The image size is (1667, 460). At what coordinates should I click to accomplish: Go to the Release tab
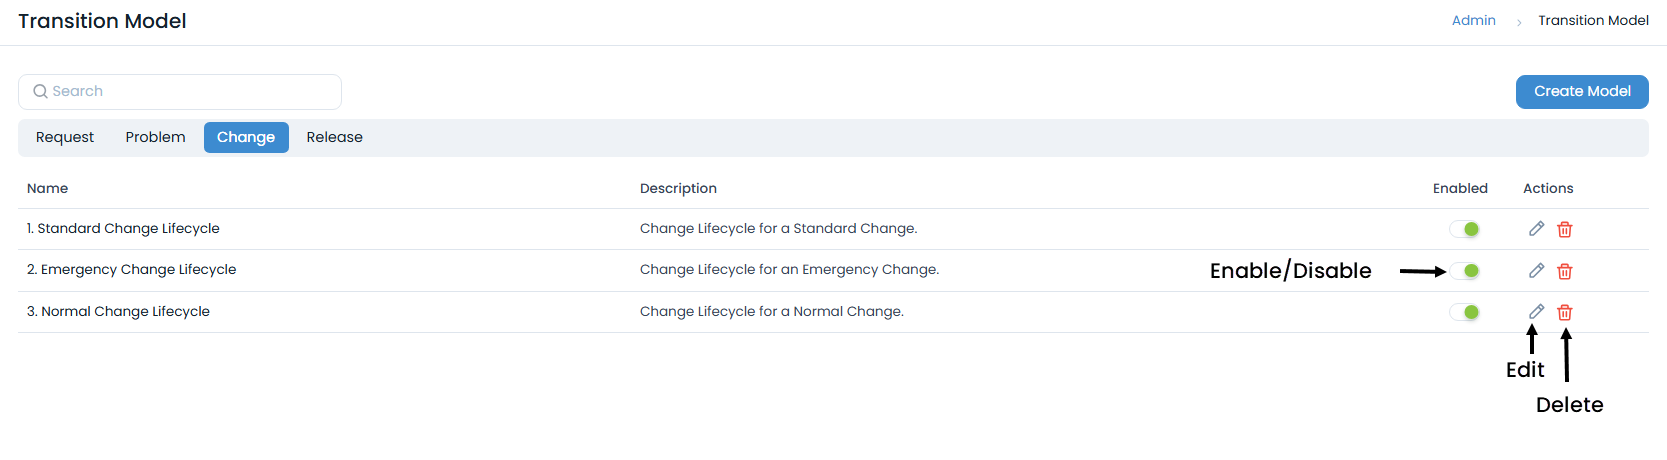click(x=334, y=138)
